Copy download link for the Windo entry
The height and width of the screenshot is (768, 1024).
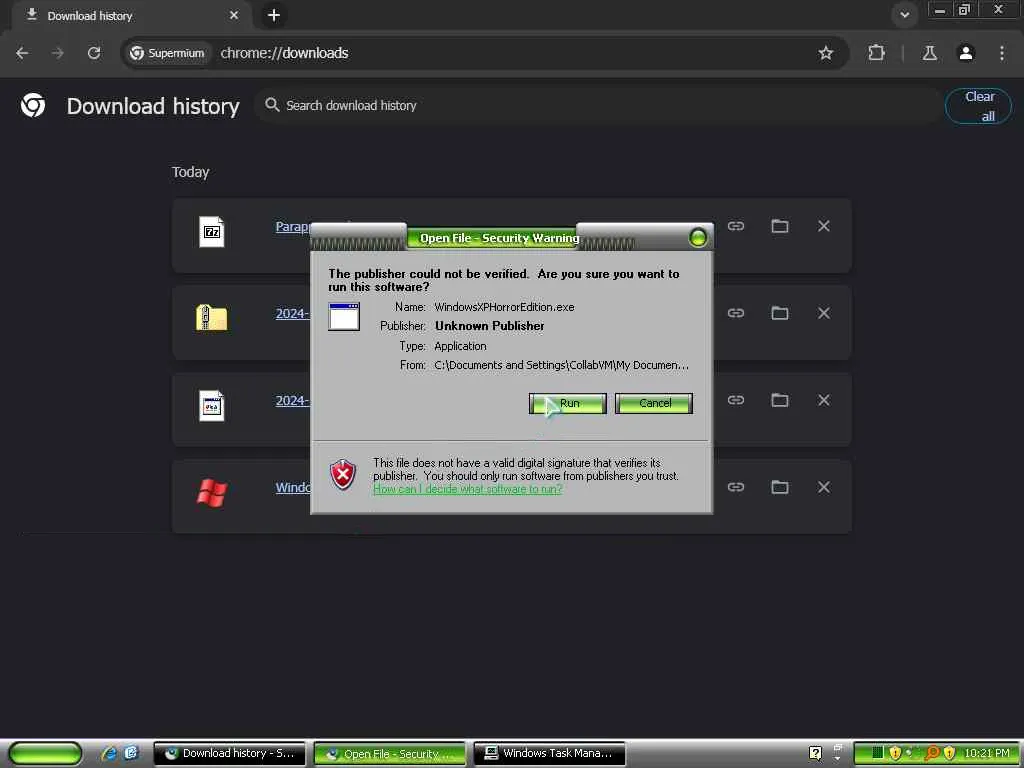click(736, 487)
